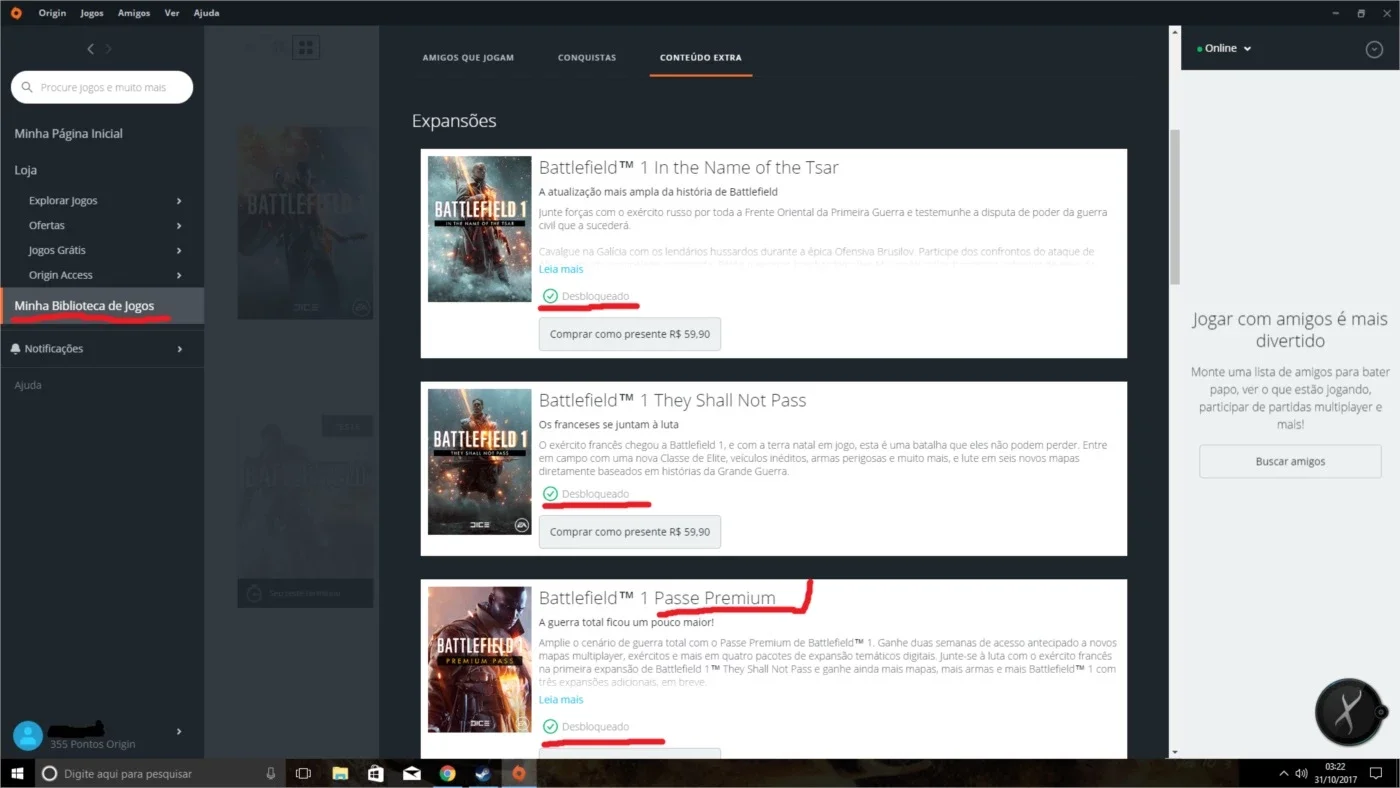Click the forward navigation arrow

click(109, 48)
